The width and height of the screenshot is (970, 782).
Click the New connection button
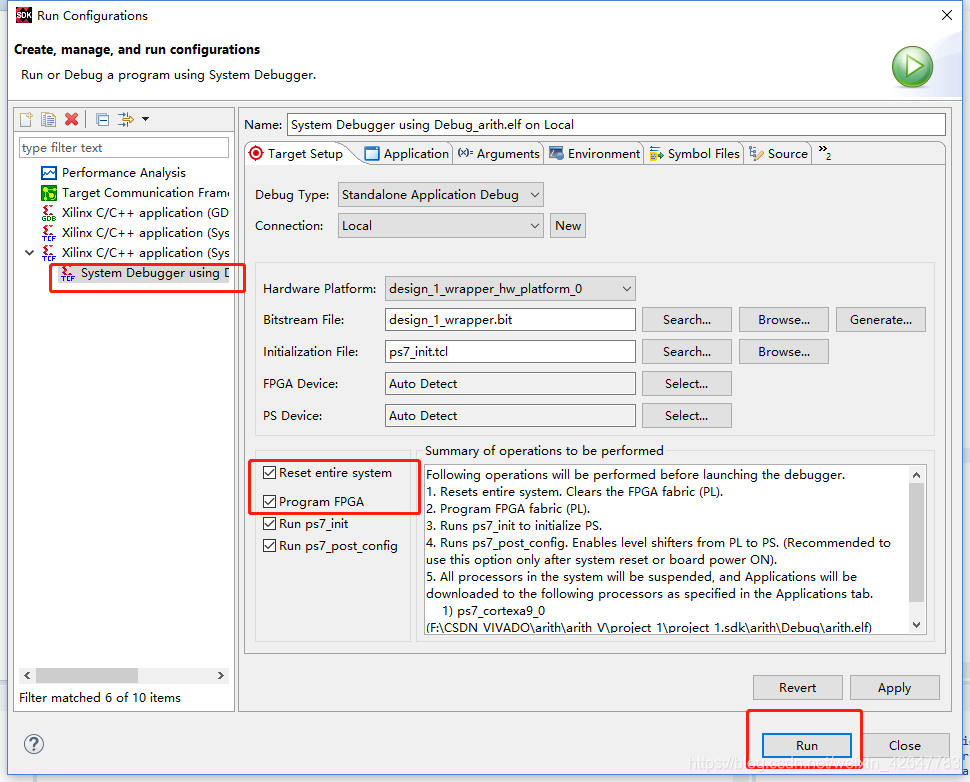(x=568, y=226)
